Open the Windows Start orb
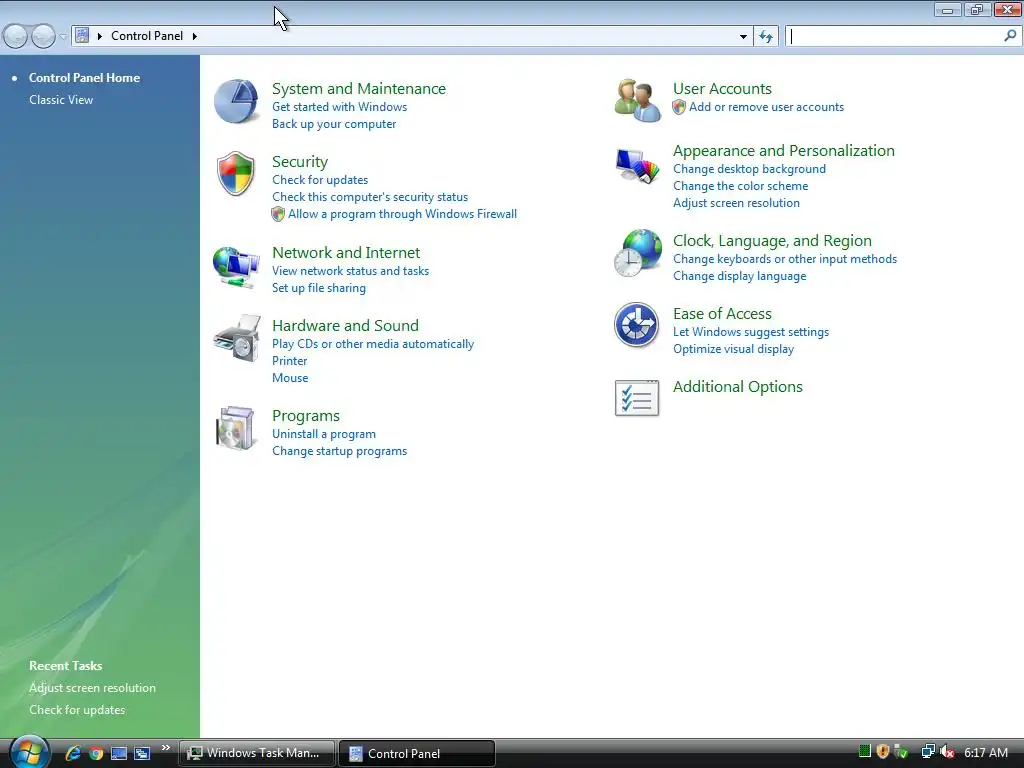Viewport: 1024px width, 768px height. click(29, 752)
